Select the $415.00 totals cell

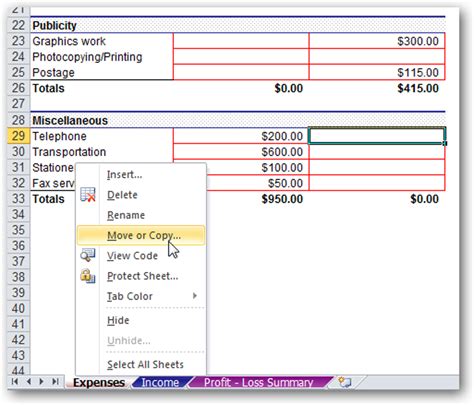pyautogui.click(x=377, y=88)
